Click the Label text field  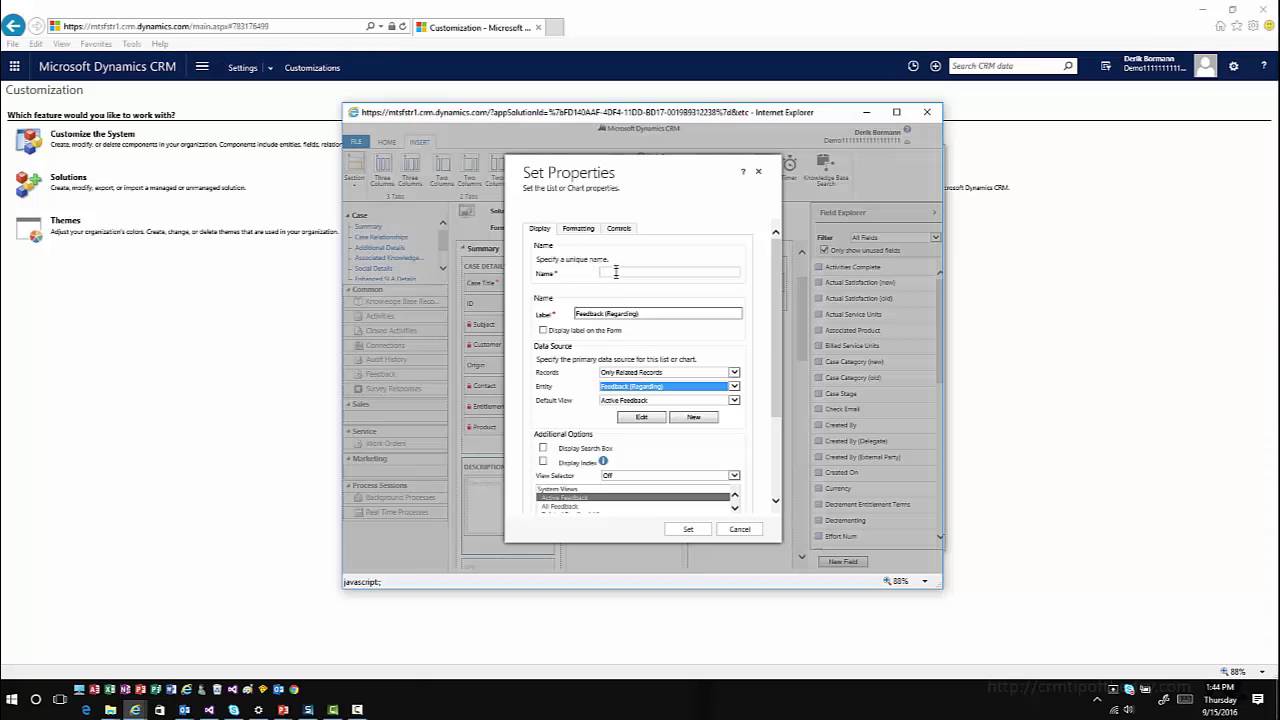tap(658, 314)
